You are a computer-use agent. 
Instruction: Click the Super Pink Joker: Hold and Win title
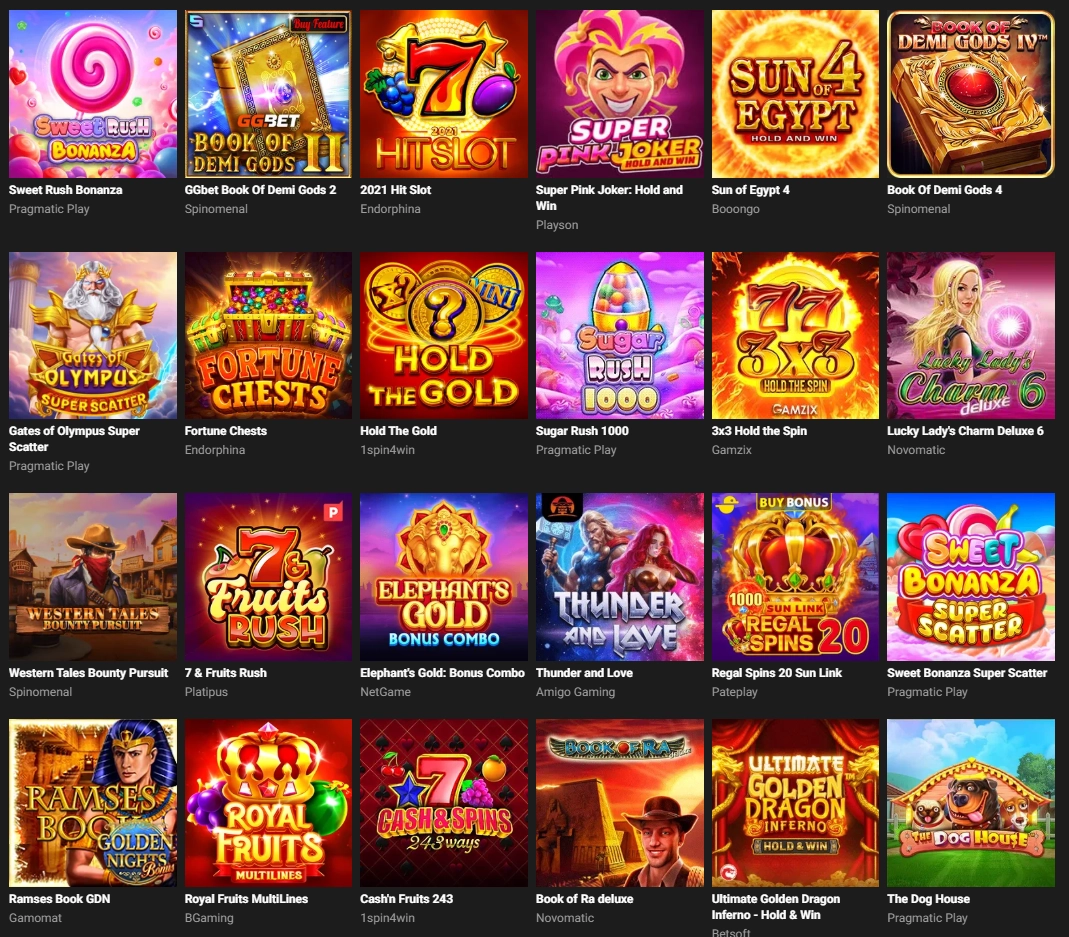(x=609, y=198)
